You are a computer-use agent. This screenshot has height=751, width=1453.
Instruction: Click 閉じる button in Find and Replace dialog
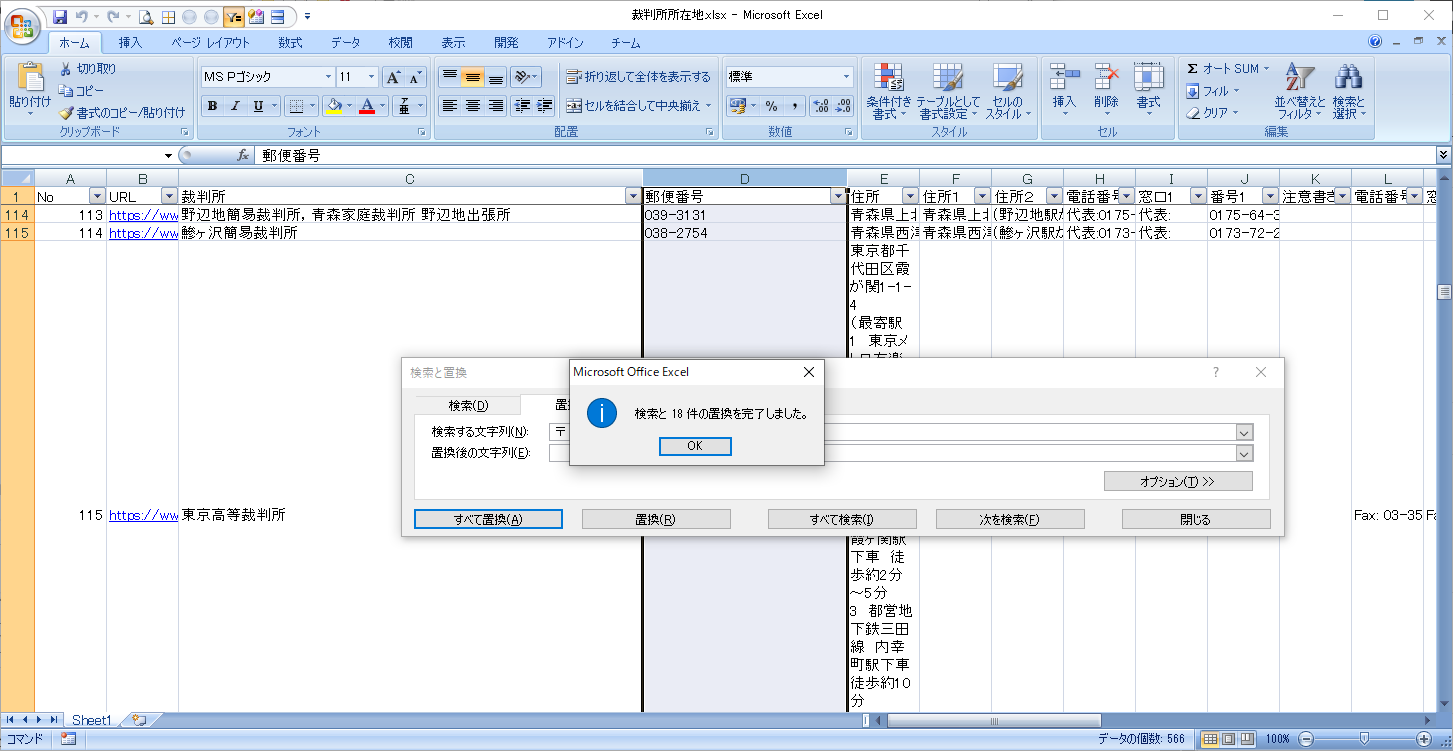pos(1196,519)
